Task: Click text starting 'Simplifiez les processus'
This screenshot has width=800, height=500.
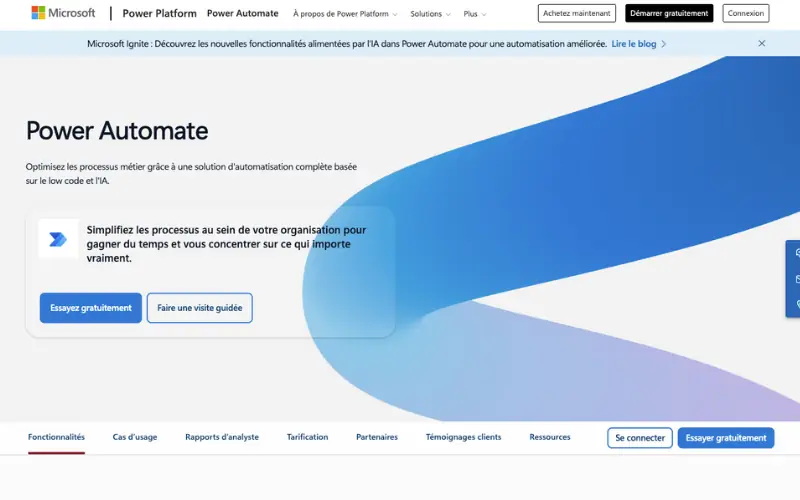Action: 226,244
